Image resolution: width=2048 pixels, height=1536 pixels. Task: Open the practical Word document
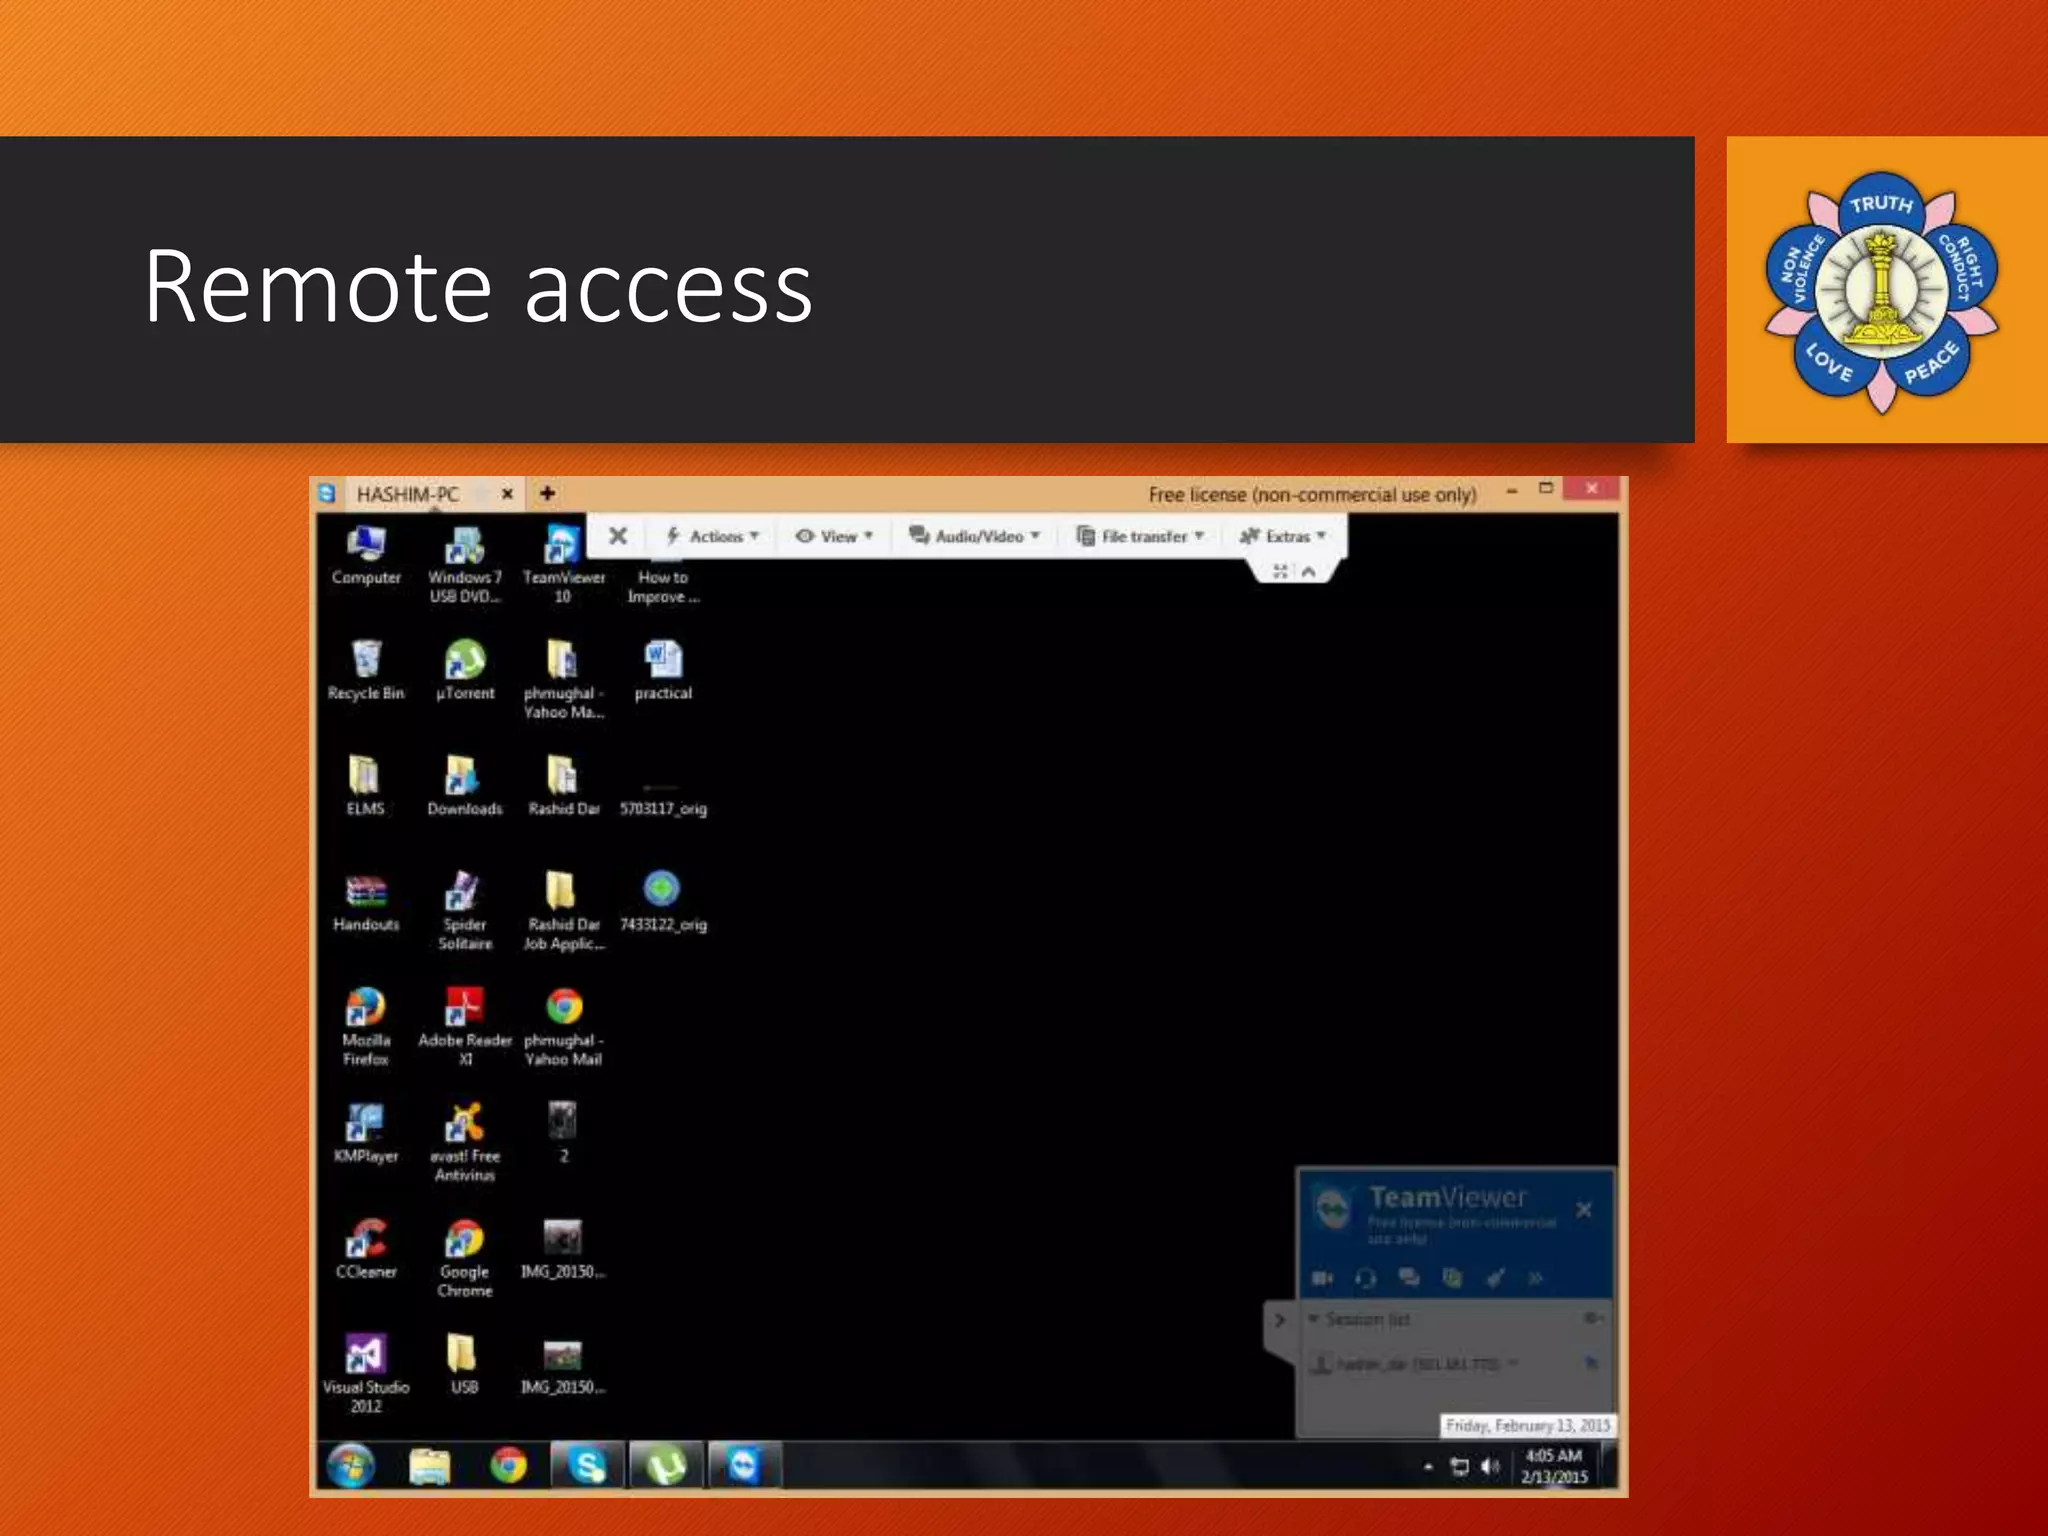point(663,671)
